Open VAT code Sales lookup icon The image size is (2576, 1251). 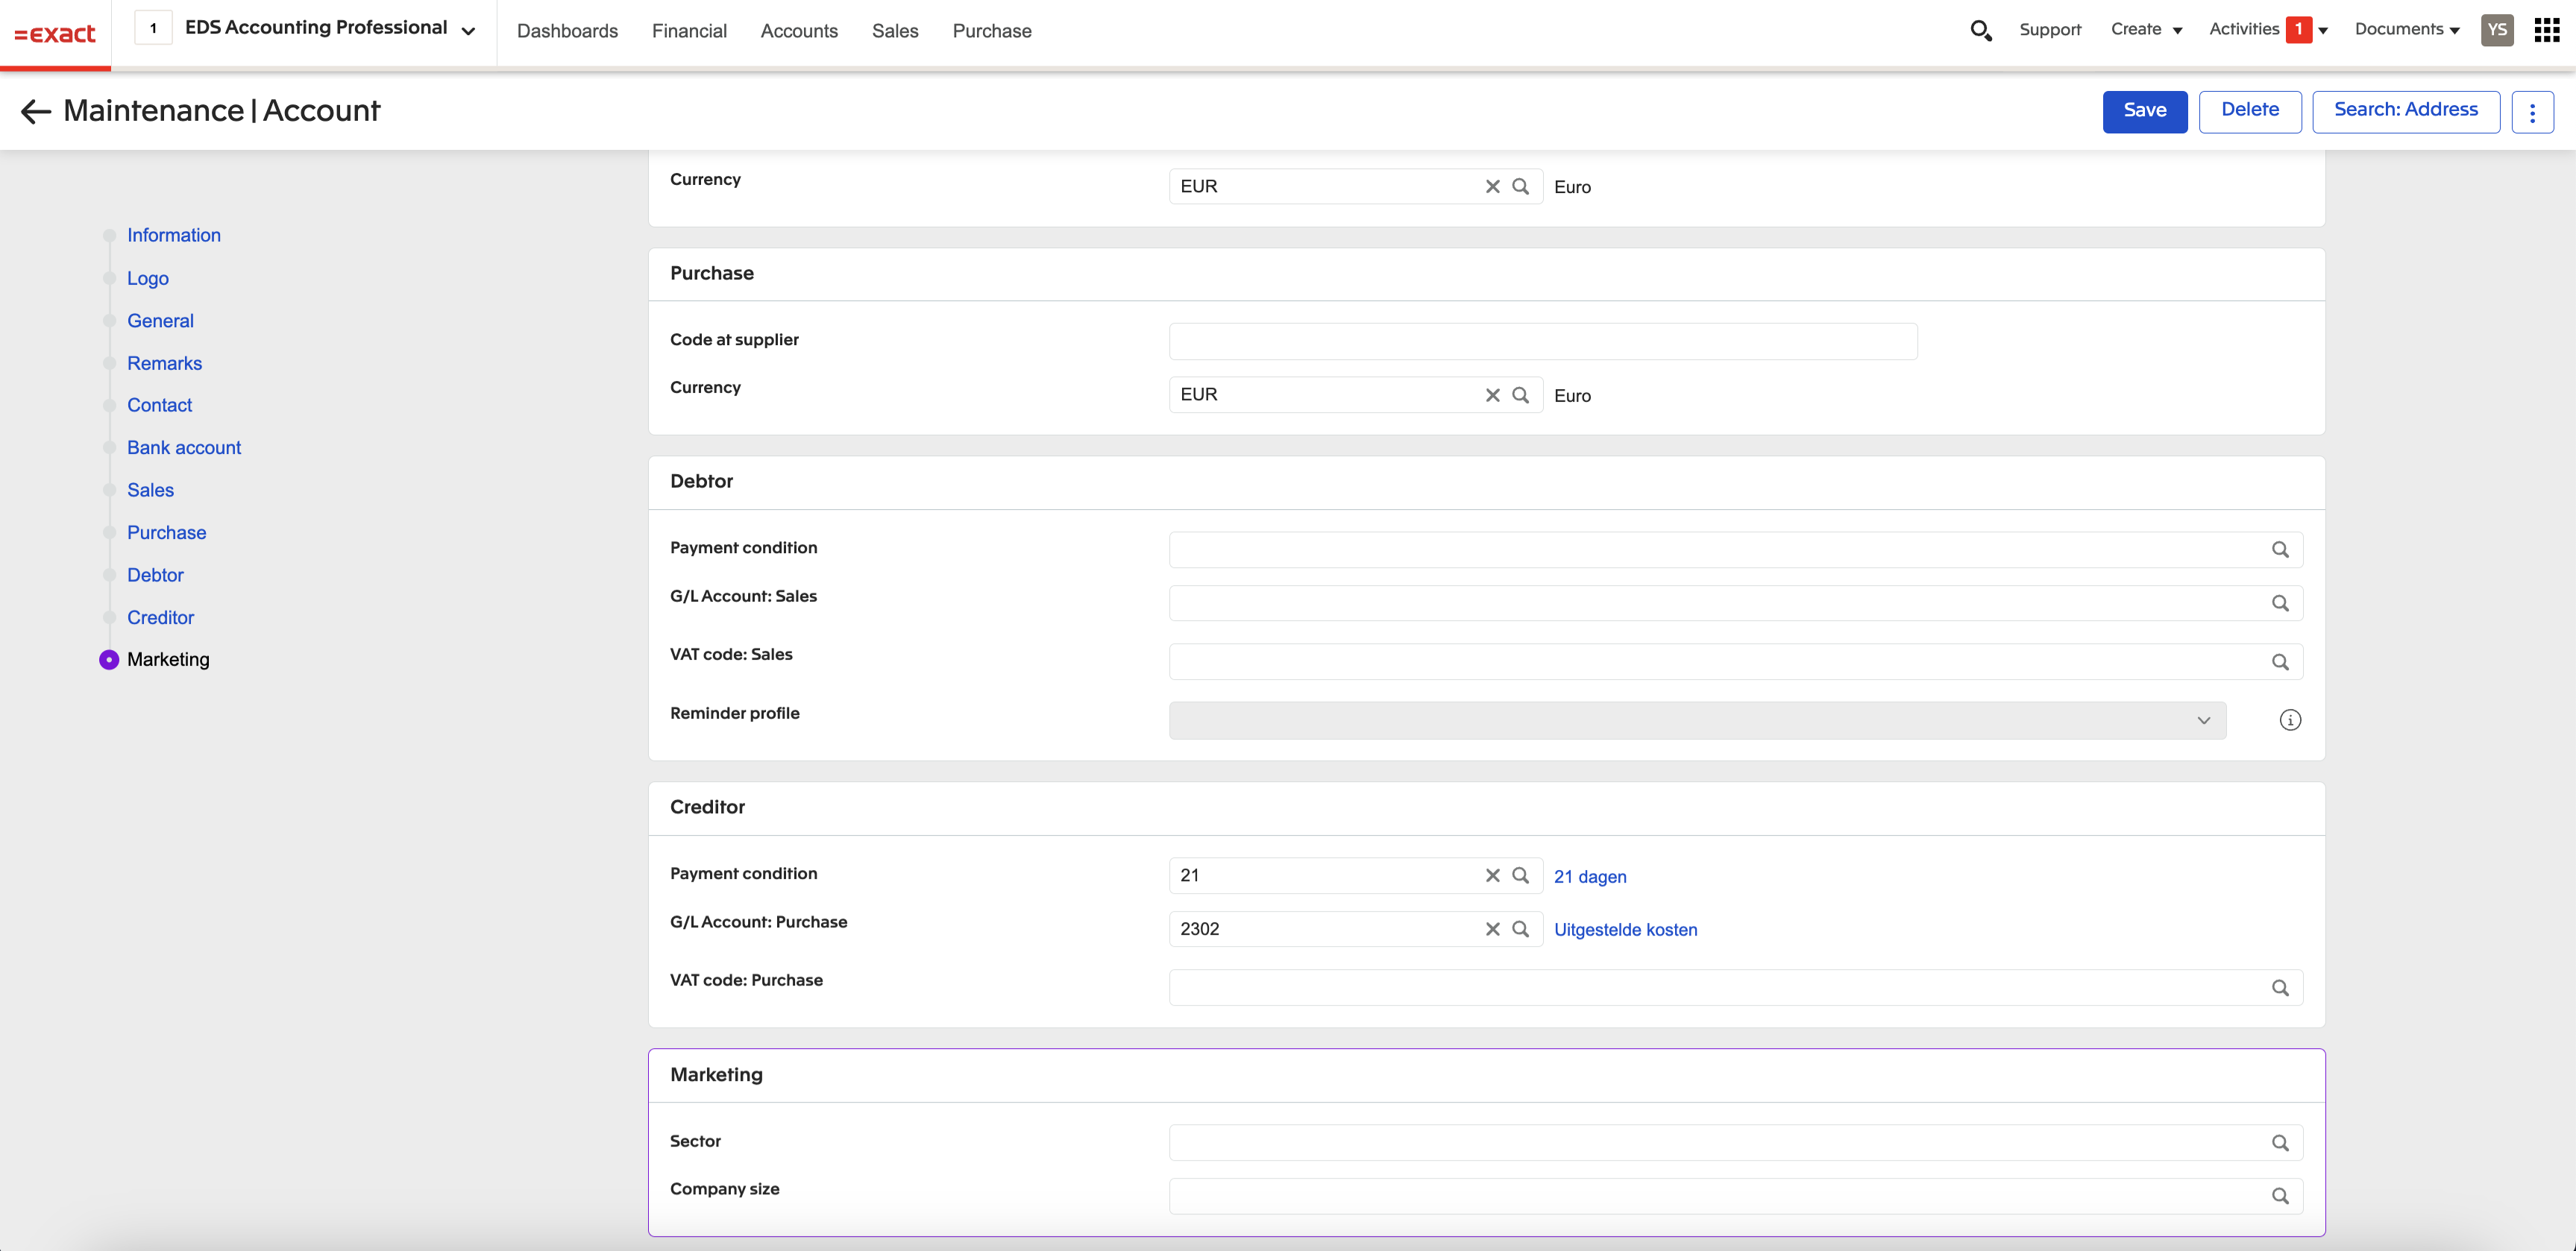2279,662
